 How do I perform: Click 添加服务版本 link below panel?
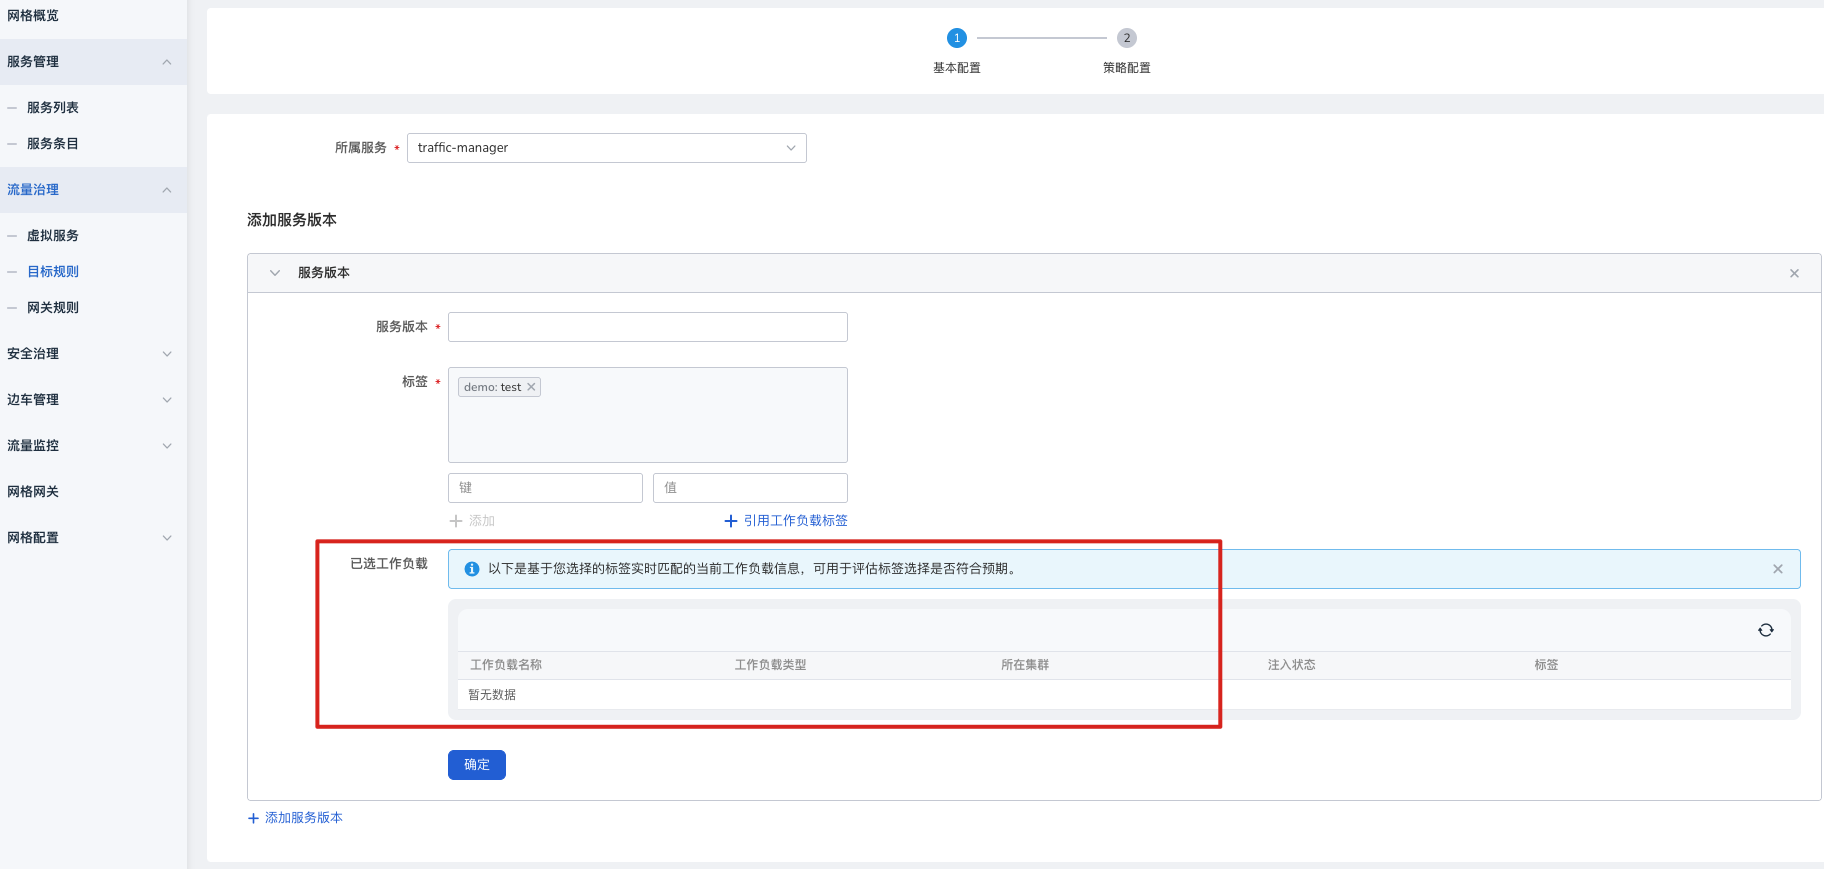[295, 818]
